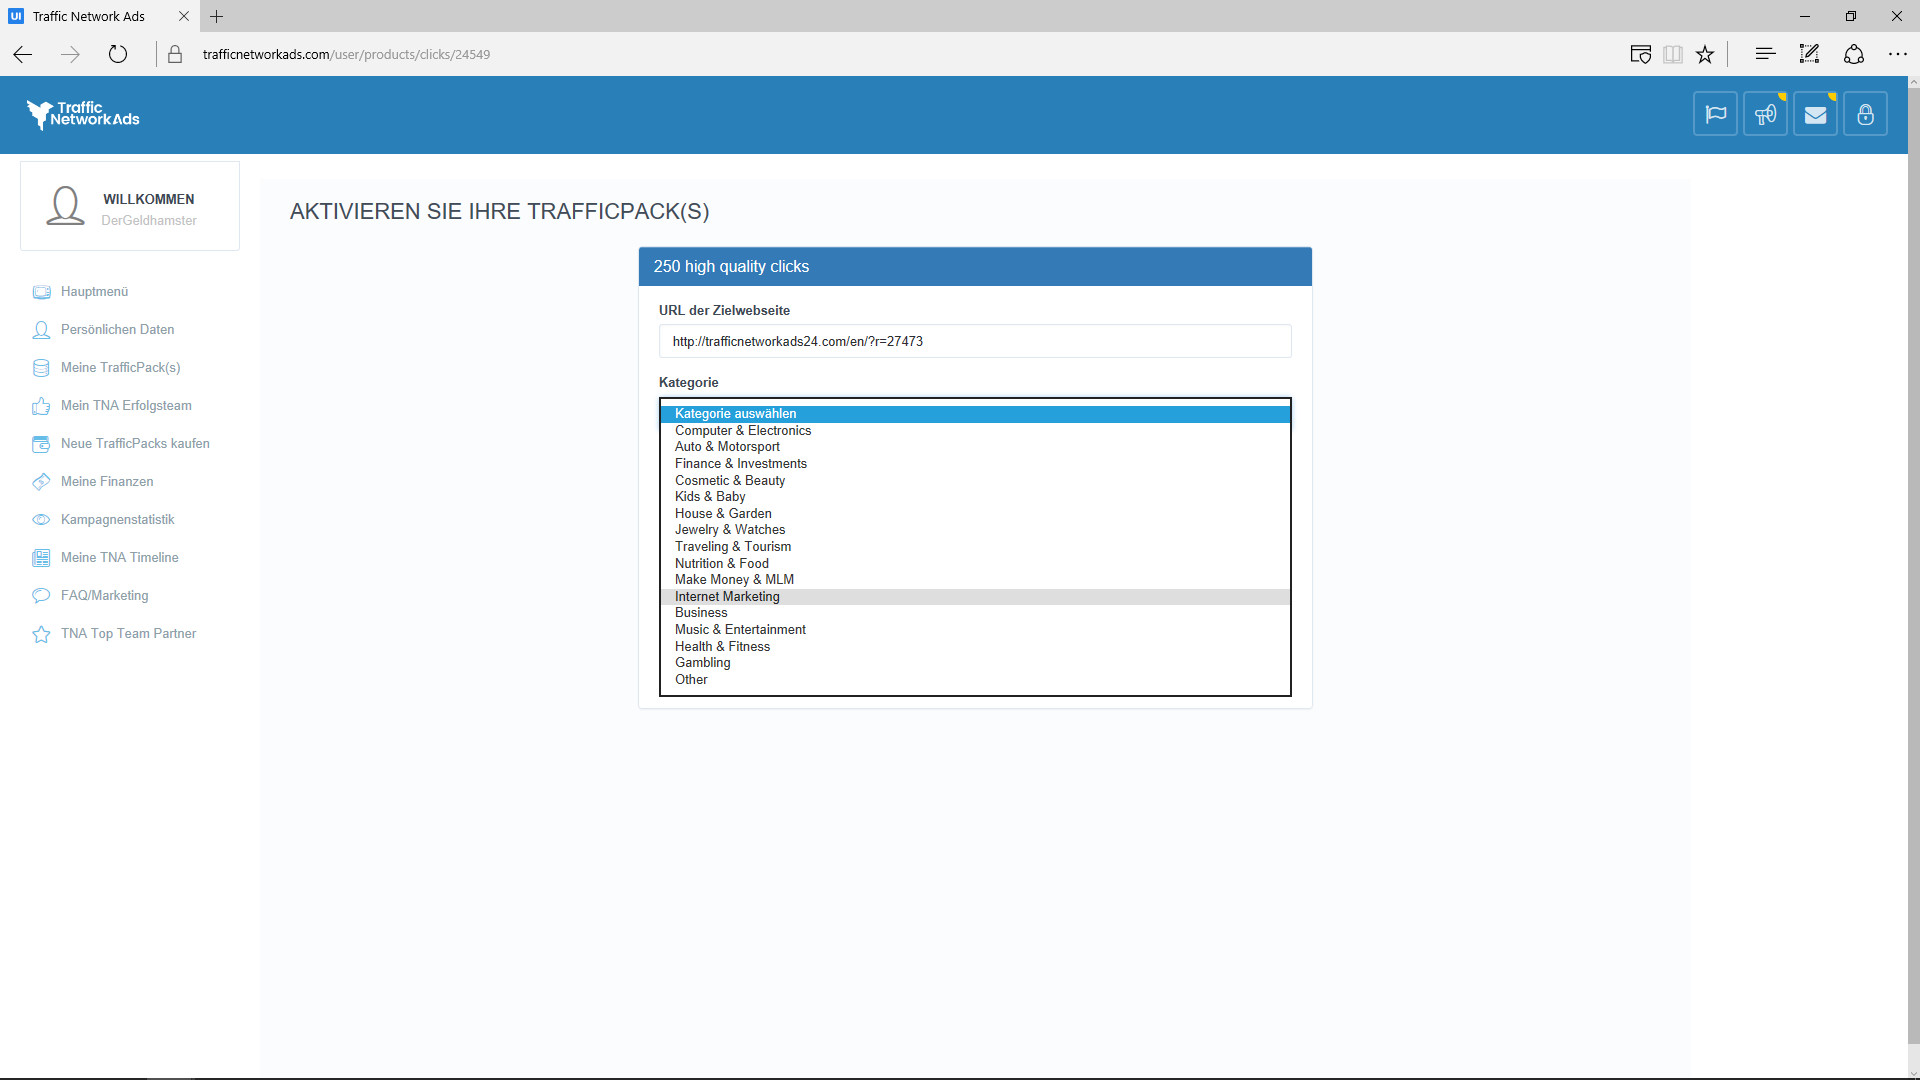This screenshot has height=1080, width=1920.
Task: Click the URL der Zielwebseite field
Action: (x=974, y=342)
